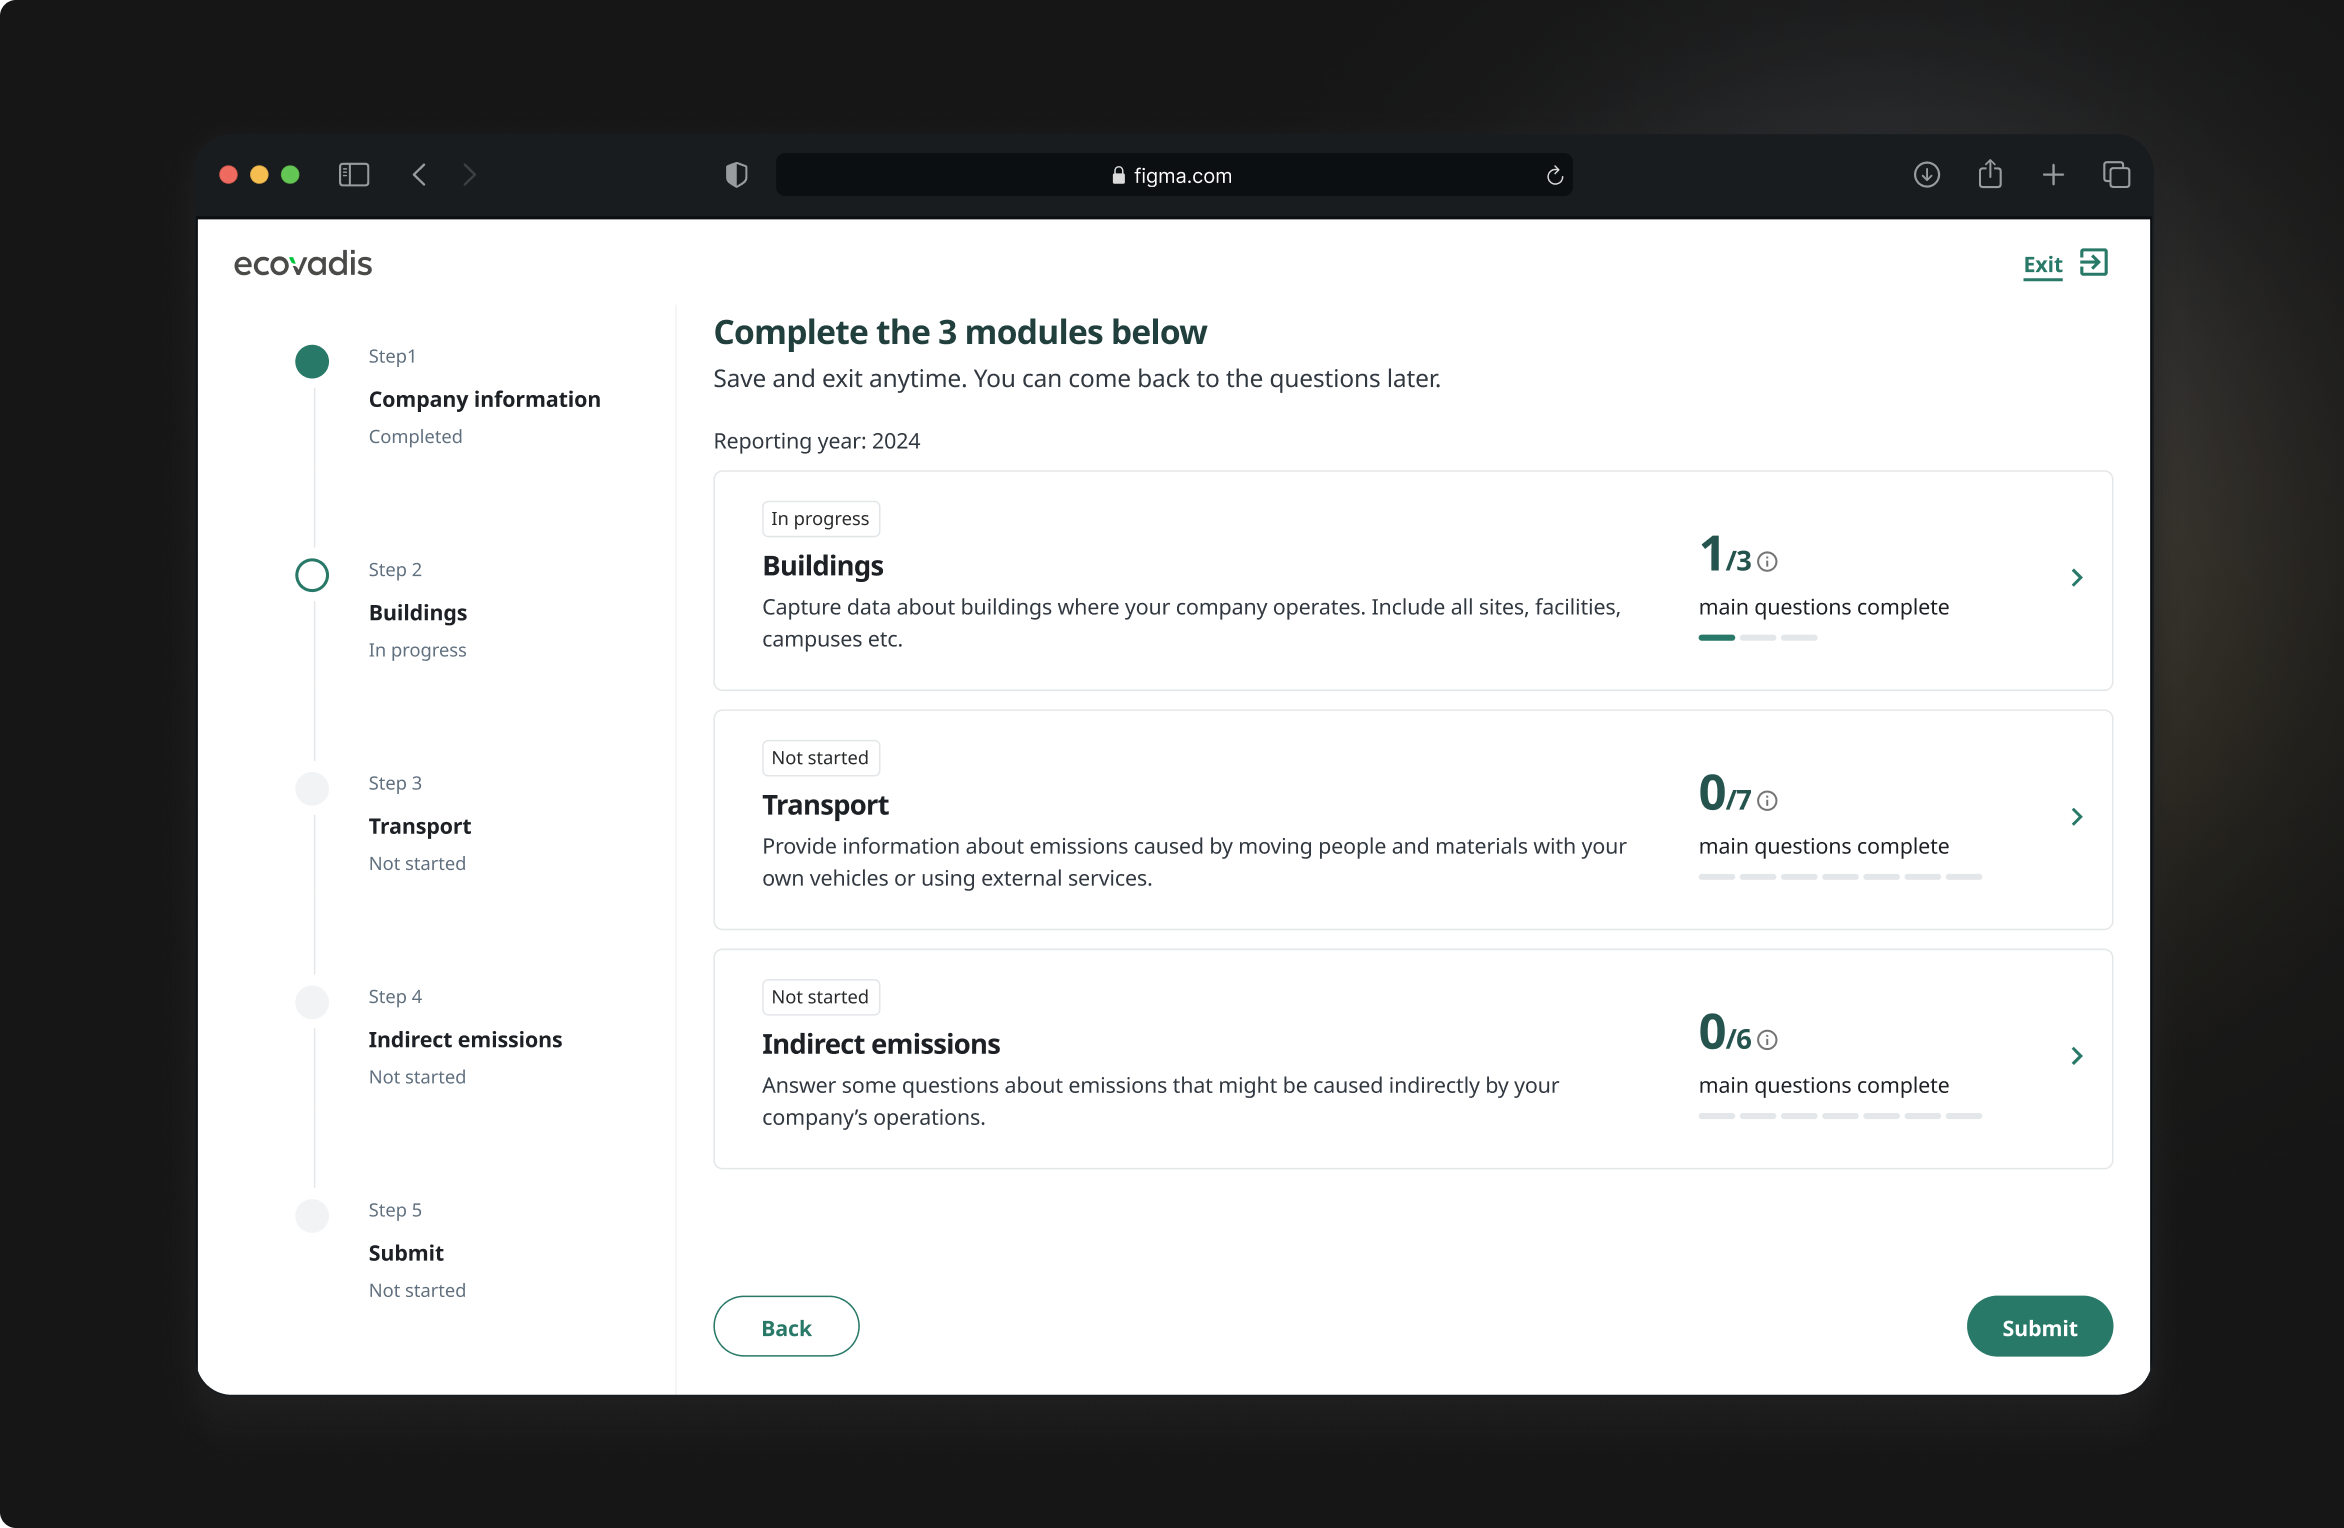2344x1528 pixels.
Task: Expand Buildings module via chevron arrow
Action: click(x=2077, y=578)
